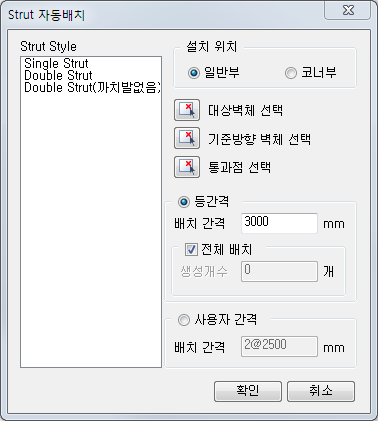Click the 2@2500 custom spacing field
The image size is (378, 421).
pyautogui.click(x=279, y=346)
